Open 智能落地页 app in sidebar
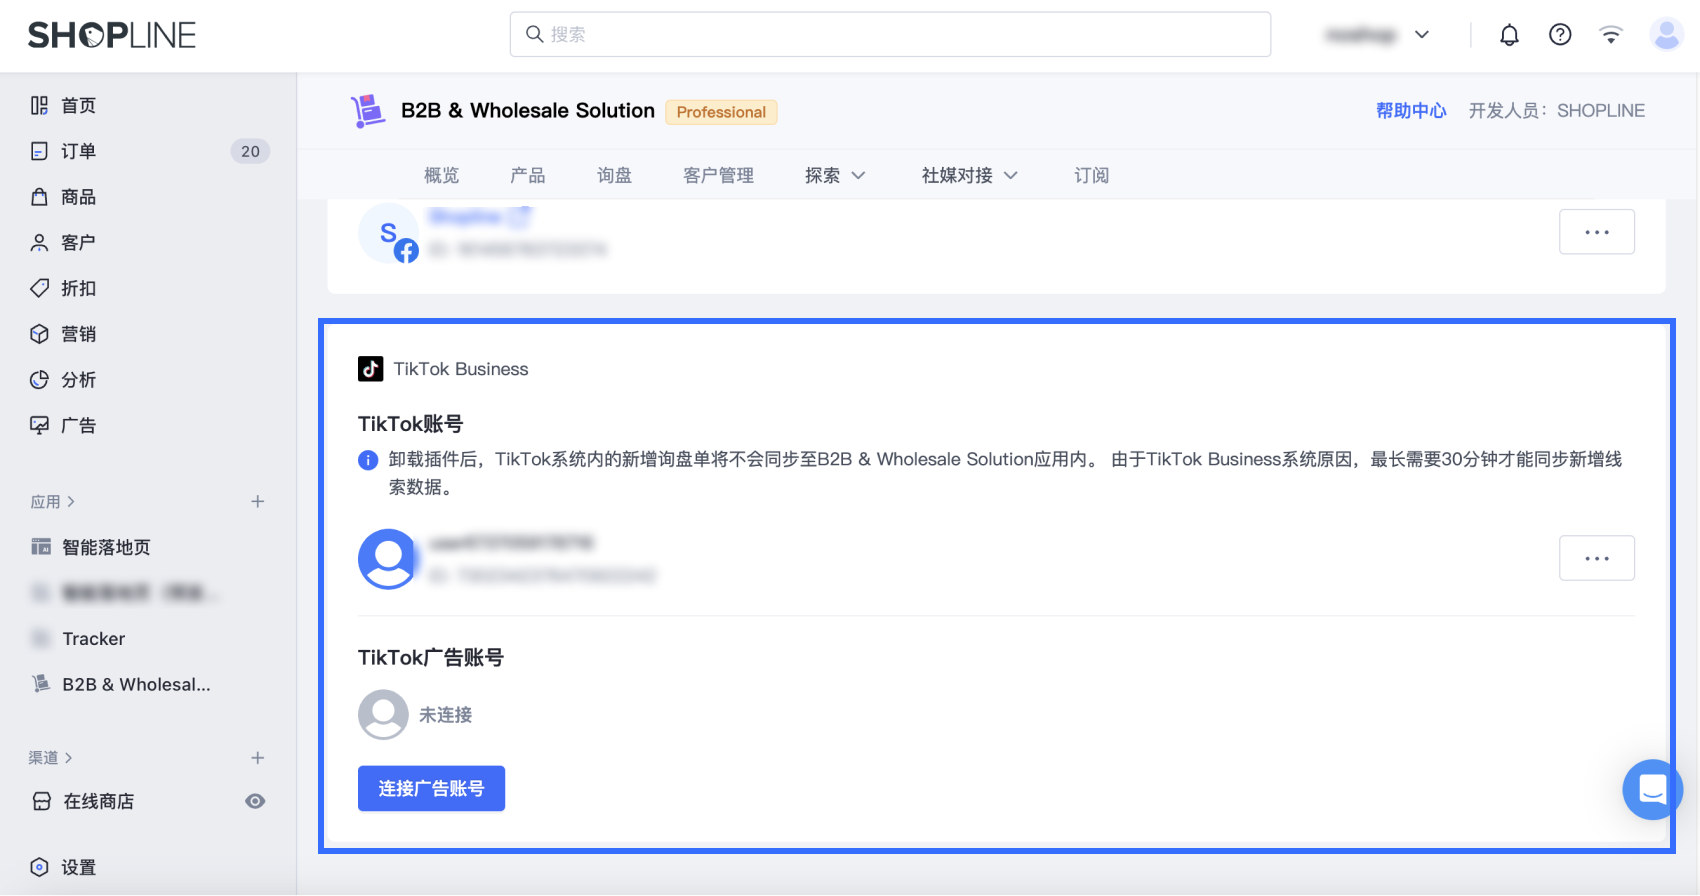This screenshot has width=1700, height=896. pos(106,547)
